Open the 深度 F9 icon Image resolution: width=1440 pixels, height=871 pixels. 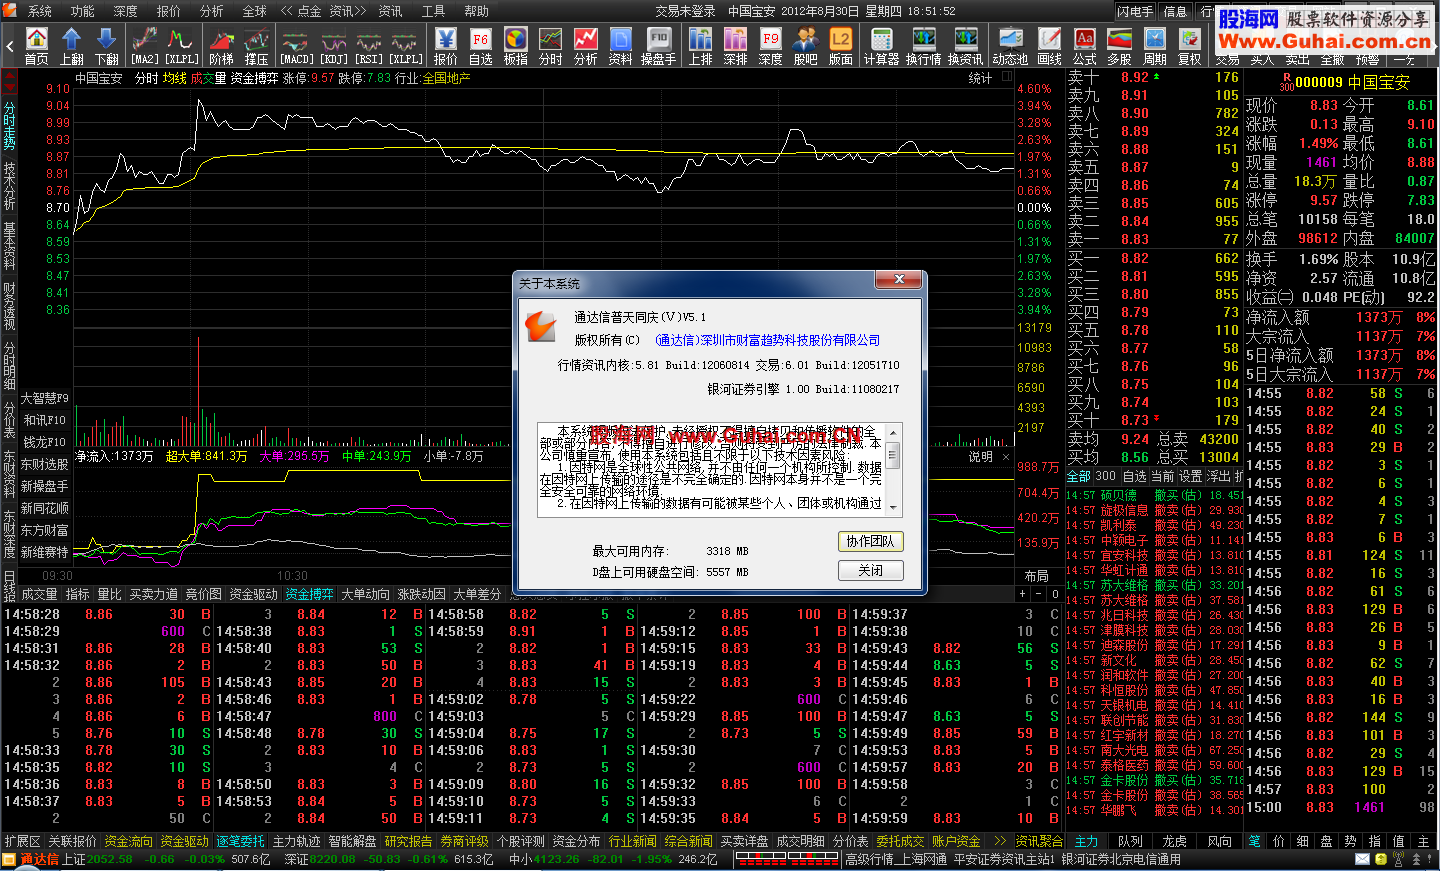click(x=770, y=46)
